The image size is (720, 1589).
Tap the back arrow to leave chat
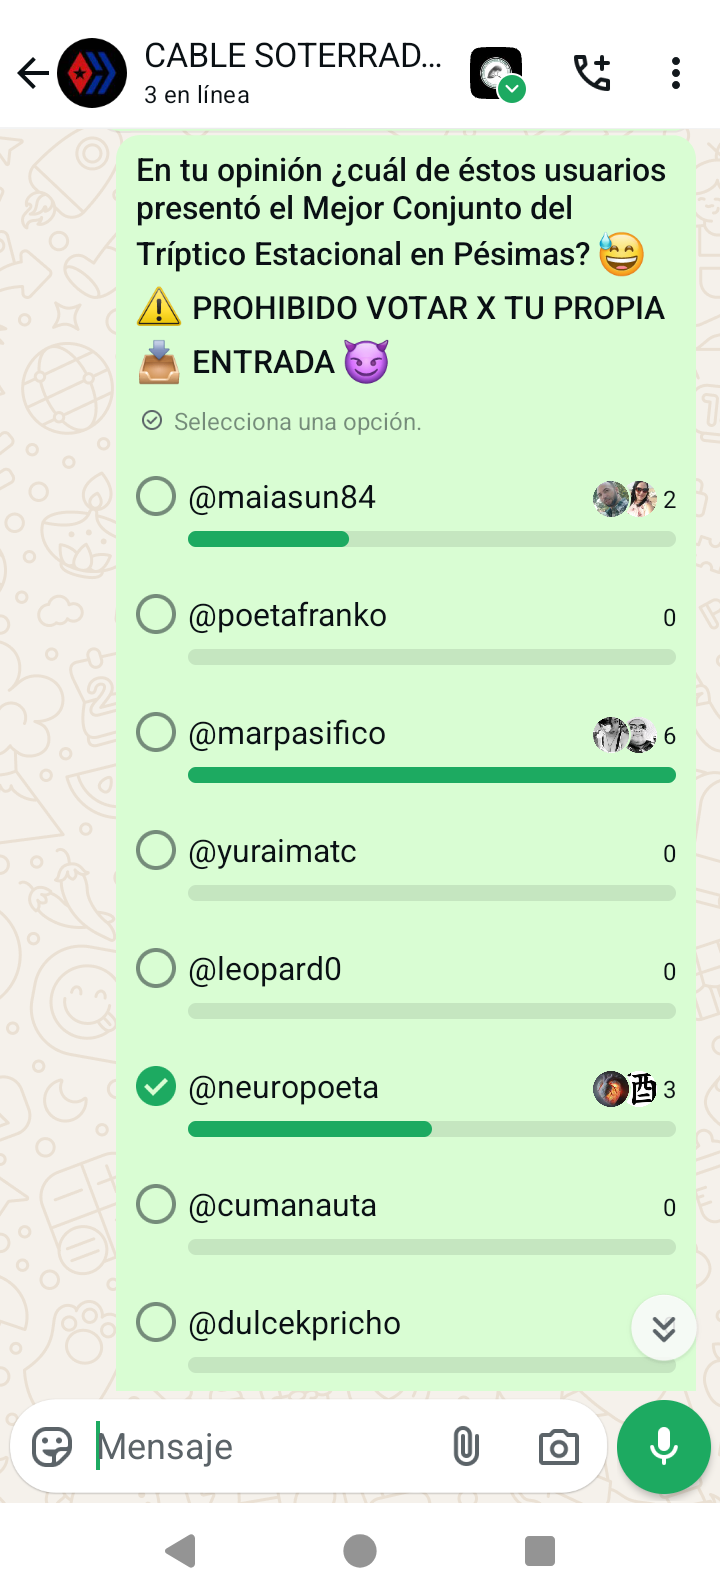pyautogui.click(x=33, y=73)
